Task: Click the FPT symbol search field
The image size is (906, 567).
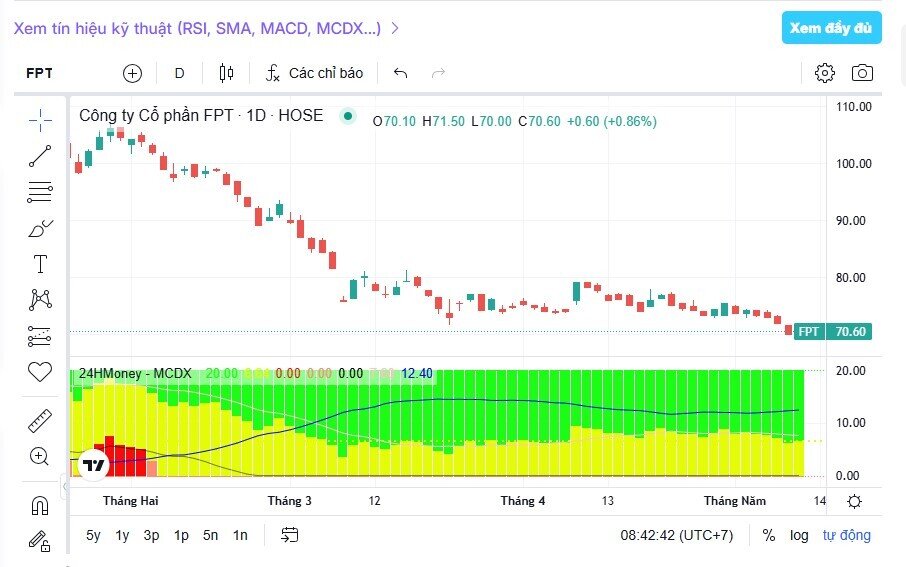Action: click(x=39, y=73)
